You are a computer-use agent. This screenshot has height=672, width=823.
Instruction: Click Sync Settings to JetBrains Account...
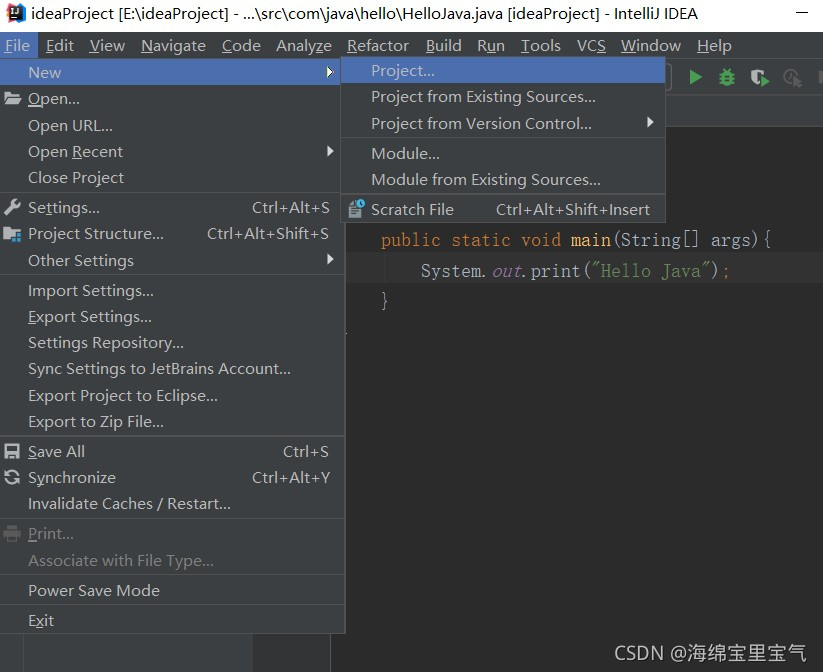coord(172,369)
